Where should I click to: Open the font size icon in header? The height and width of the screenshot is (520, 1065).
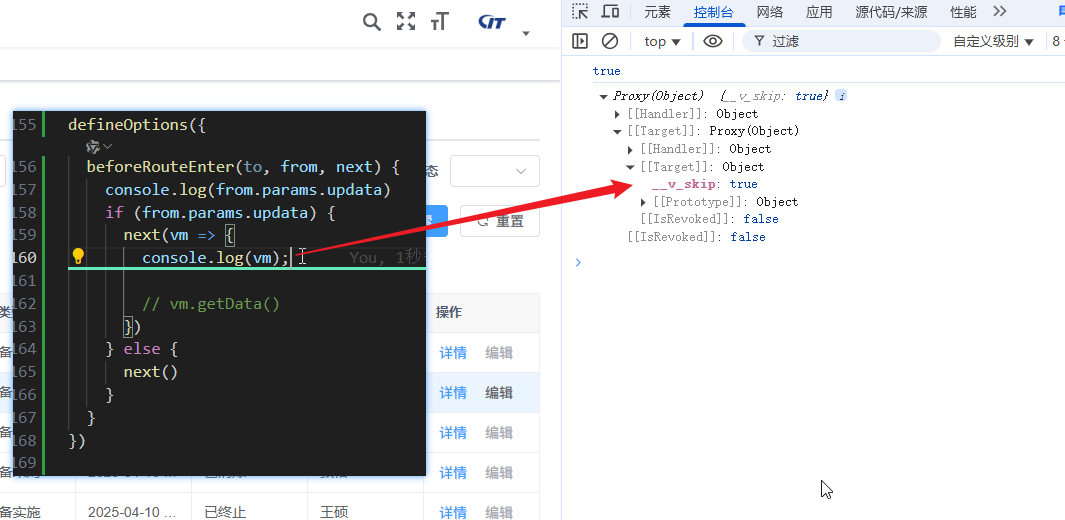coord(439,22)
